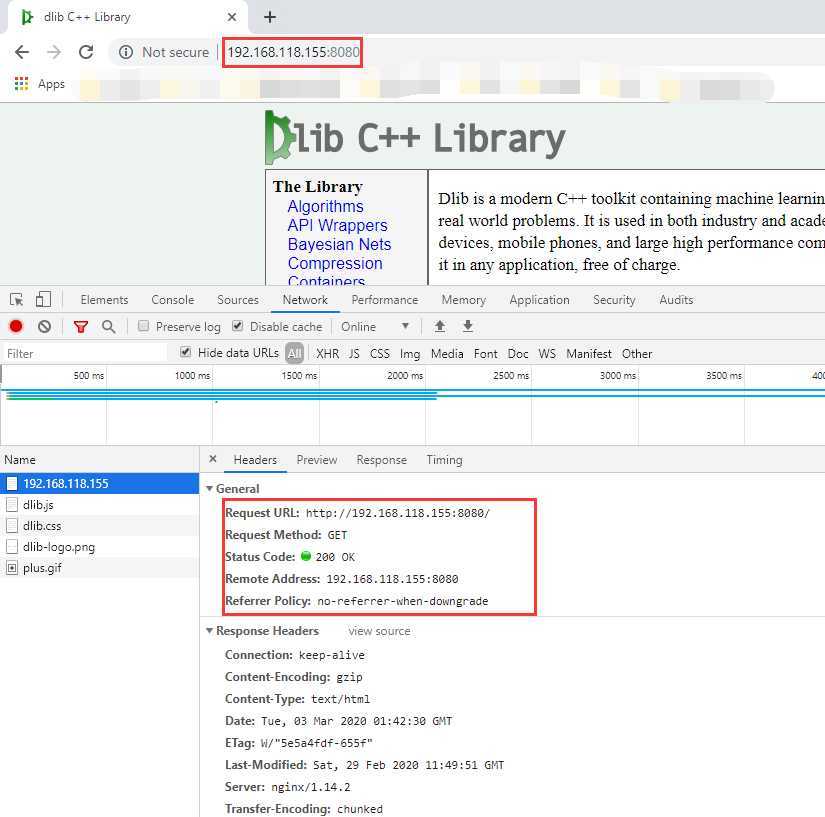The image size is (825, 817).
Task: Switch to the Performance panel
Action: pos(385,300)
